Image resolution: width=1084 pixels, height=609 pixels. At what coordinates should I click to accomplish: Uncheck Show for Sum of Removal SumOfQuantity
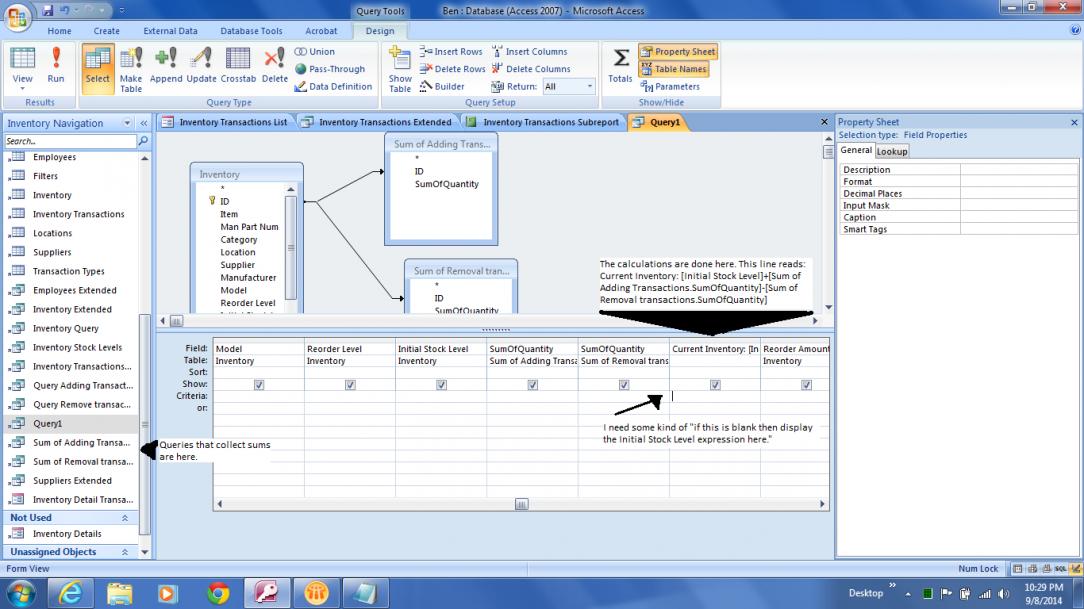point(624,385)
